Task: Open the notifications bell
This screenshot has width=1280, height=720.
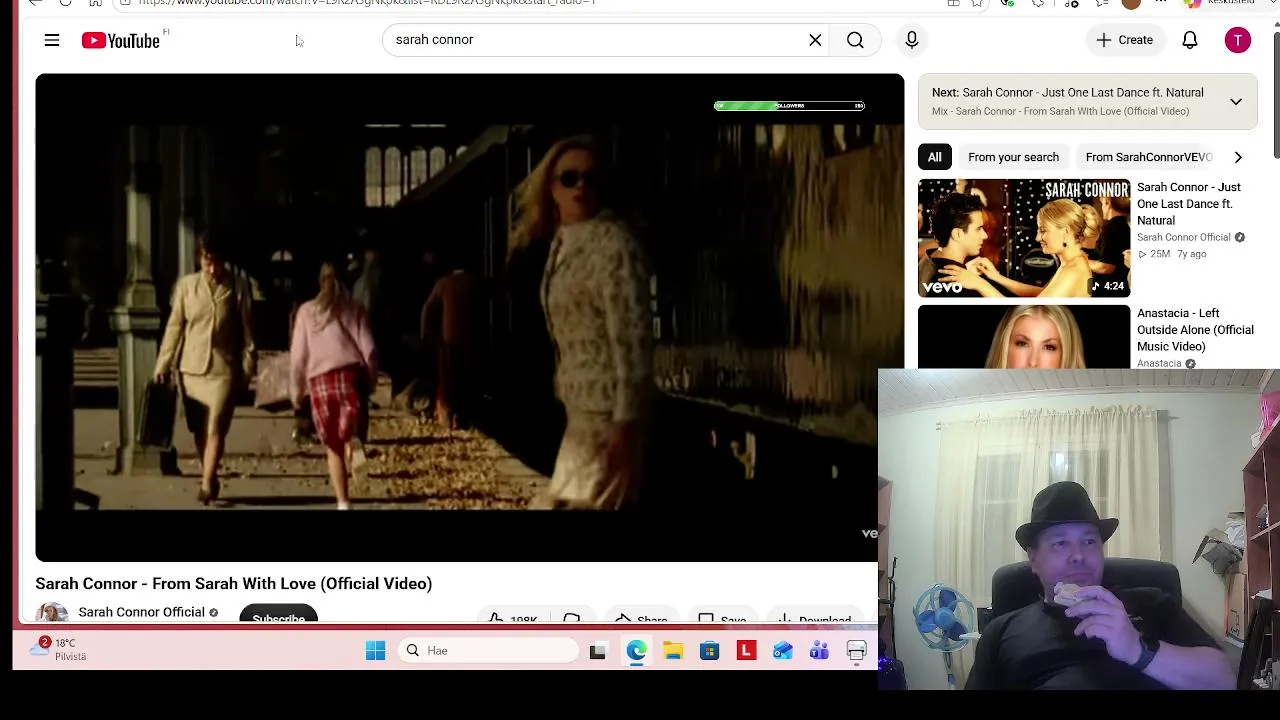Action: [x=1190, y=40]
